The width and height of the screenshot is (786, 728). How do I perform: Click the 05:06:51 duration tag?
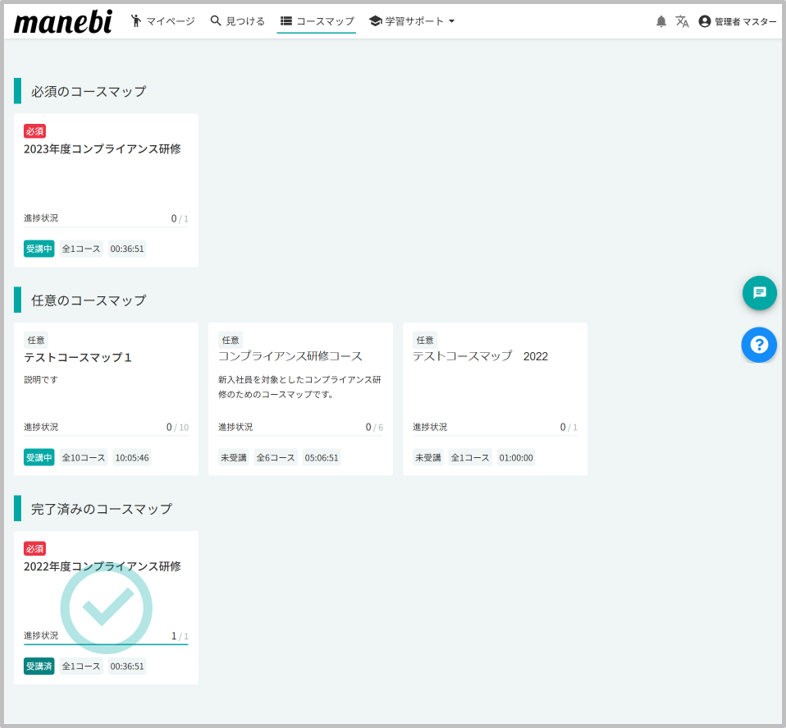[321, 457]
